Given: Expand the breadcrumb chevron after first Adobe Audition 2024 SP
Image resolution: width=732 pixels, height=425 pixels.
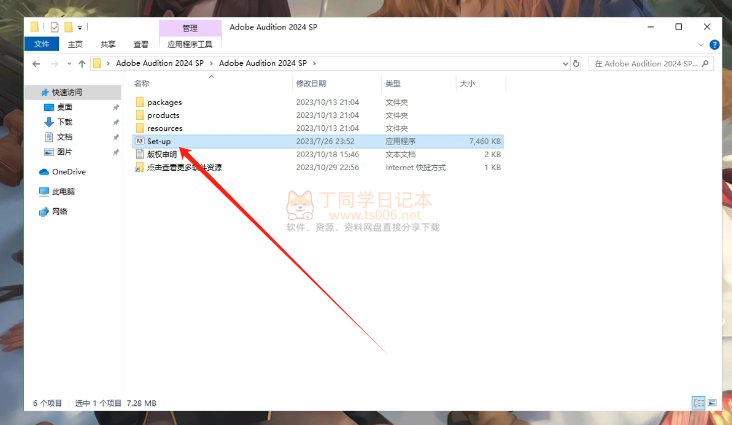Looking at the screenshot, I should point(211,63).
